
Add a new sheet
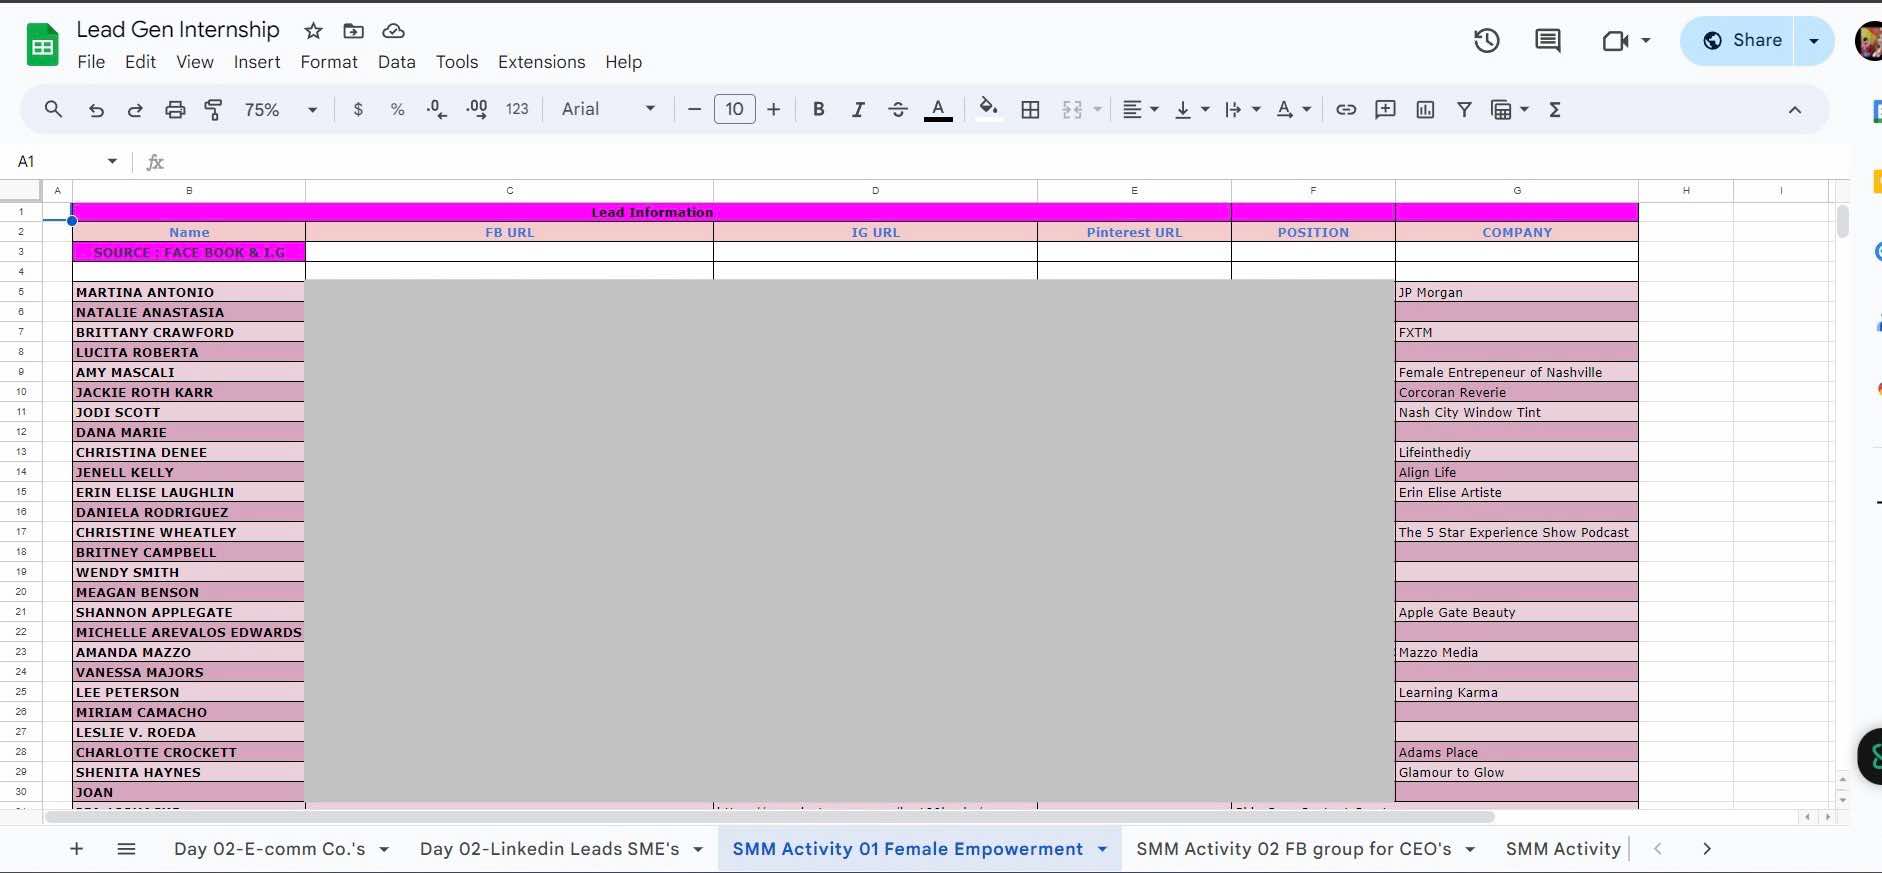pyautogui.click(x=76, y=849)
